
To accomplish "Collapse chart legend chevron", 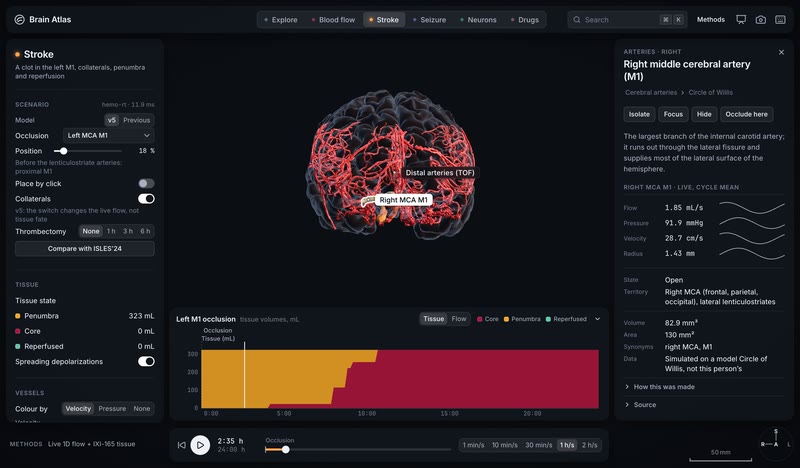I will tap(597, 319).
